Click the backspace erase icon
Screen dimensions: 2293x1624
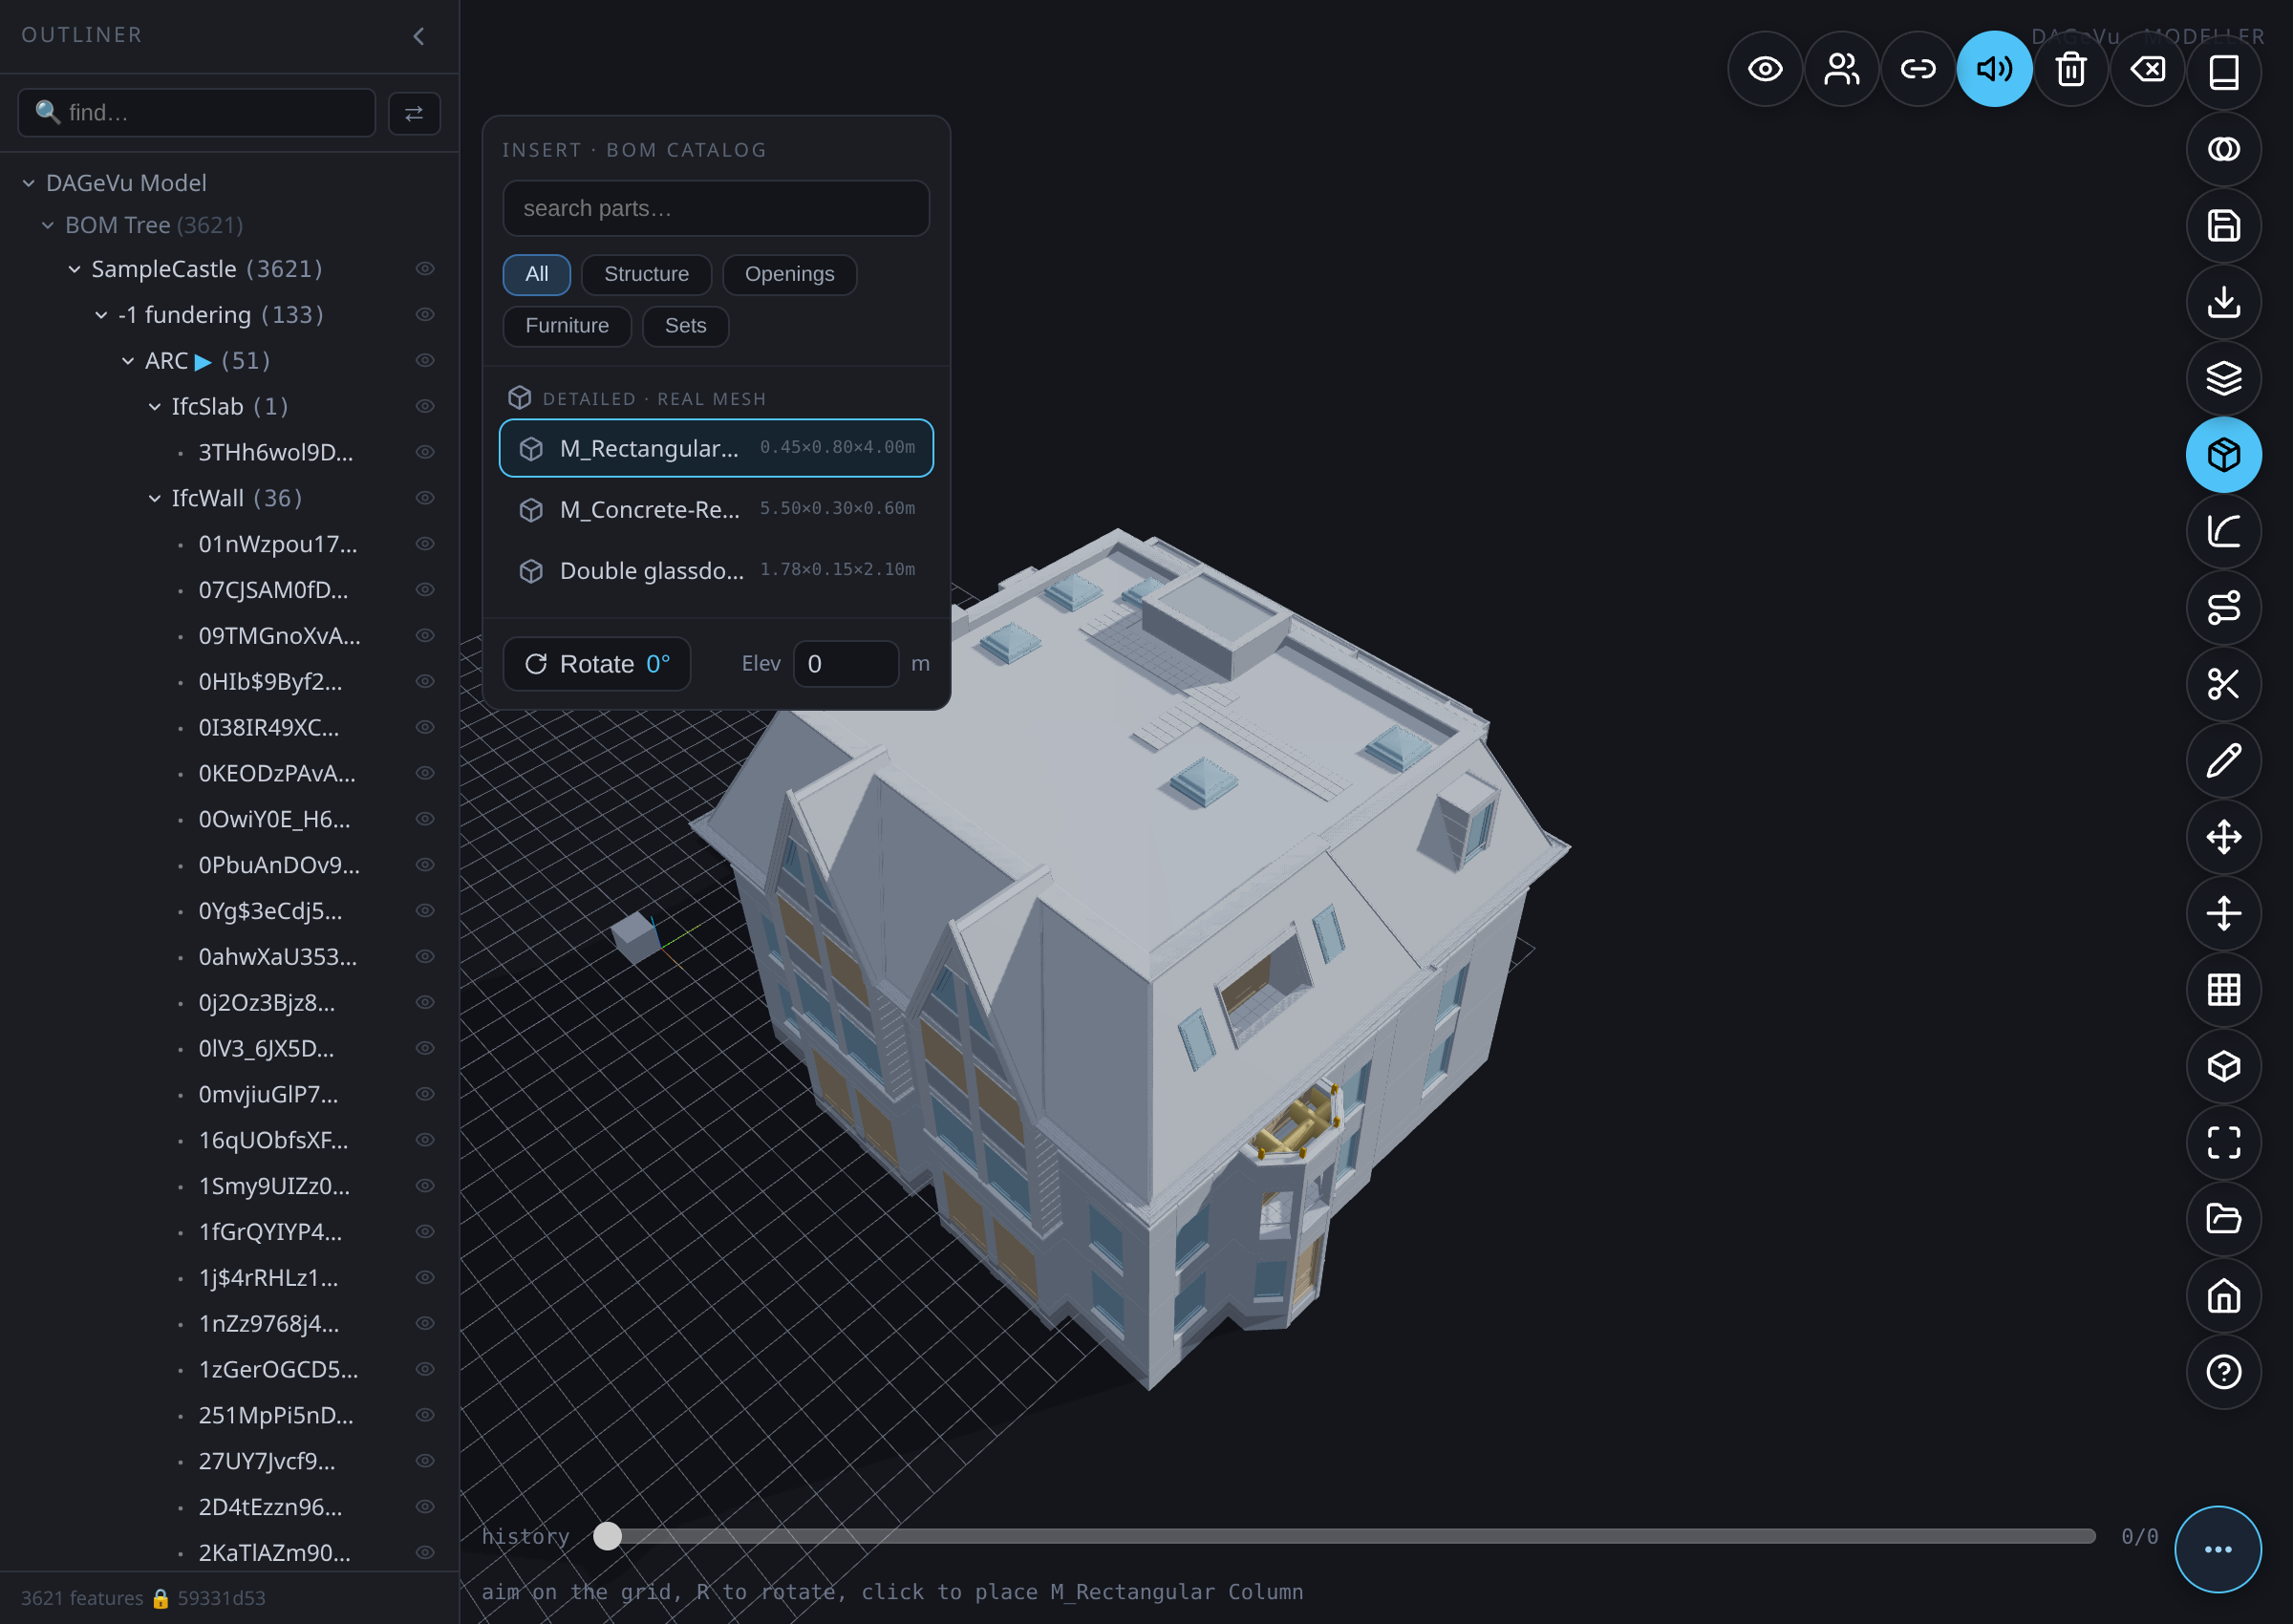click(2147, 69)
